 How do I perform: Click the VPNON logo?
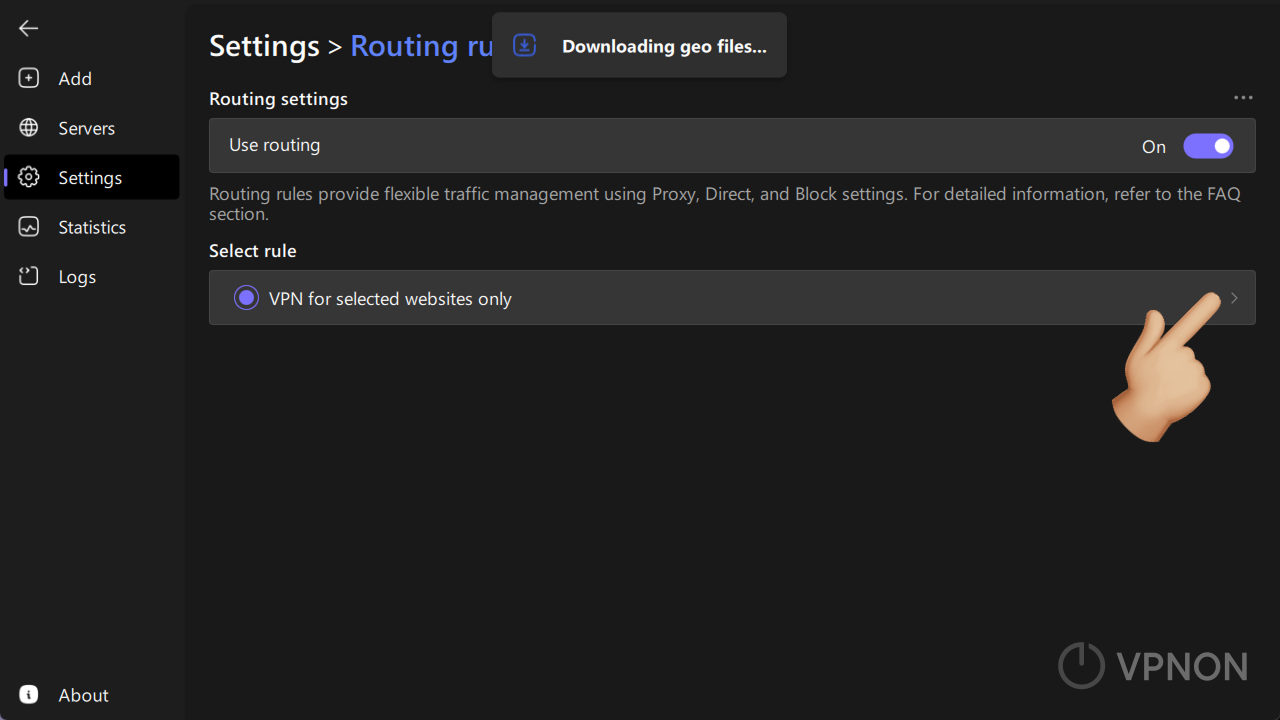pyautogui.click(x=1152, y=665)
